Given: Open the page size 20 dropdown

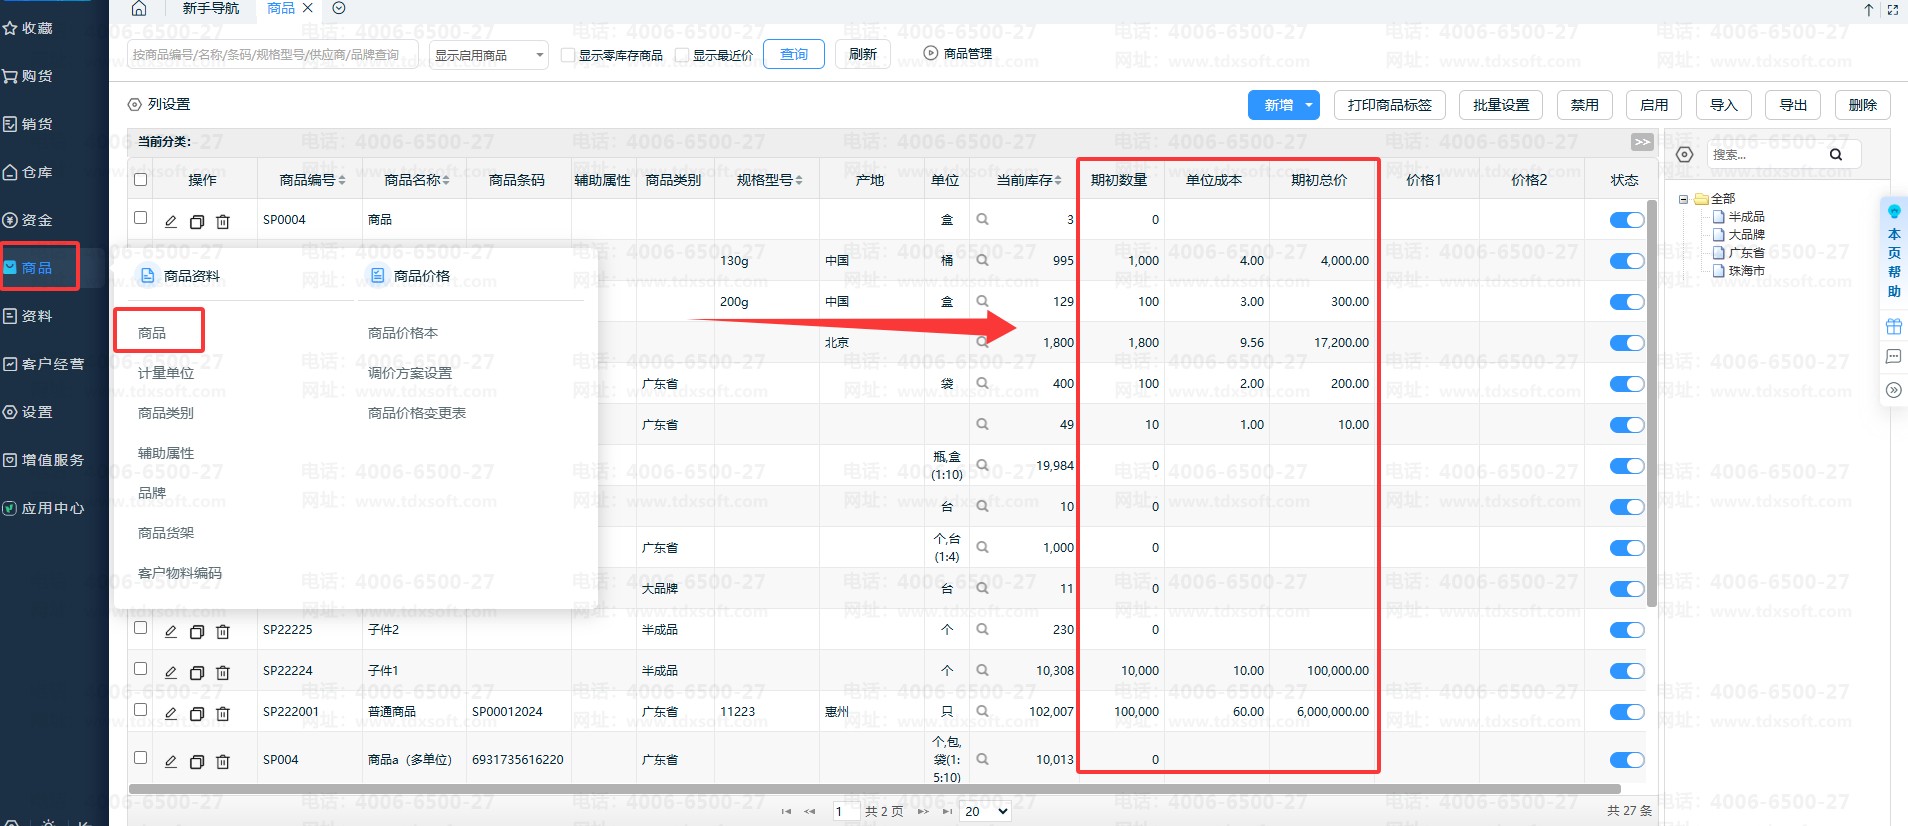Looking at the screenshot, I should click(985, 811).
